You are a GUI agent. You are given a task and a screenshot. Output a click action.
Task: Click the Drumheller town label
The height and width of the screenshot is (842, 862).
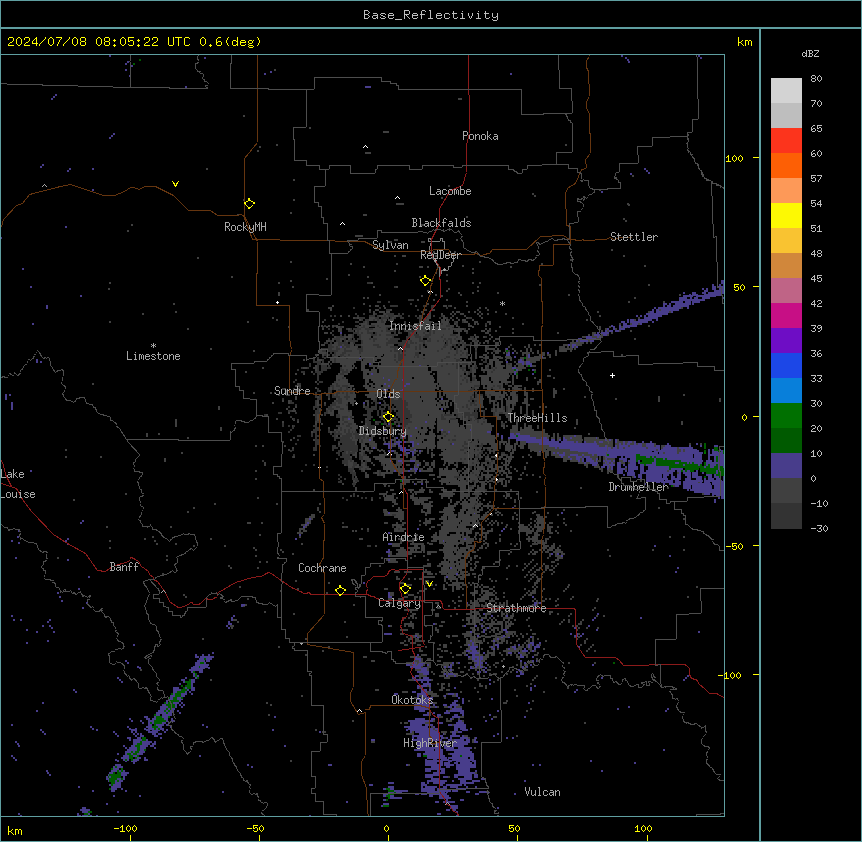click(x=638, y=487)
